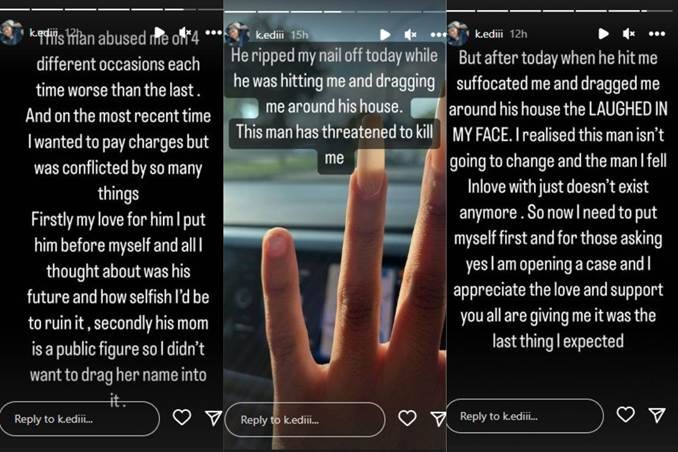678x452 pixels.
Task: Open more options on the first story
Action: click(214, 32)
